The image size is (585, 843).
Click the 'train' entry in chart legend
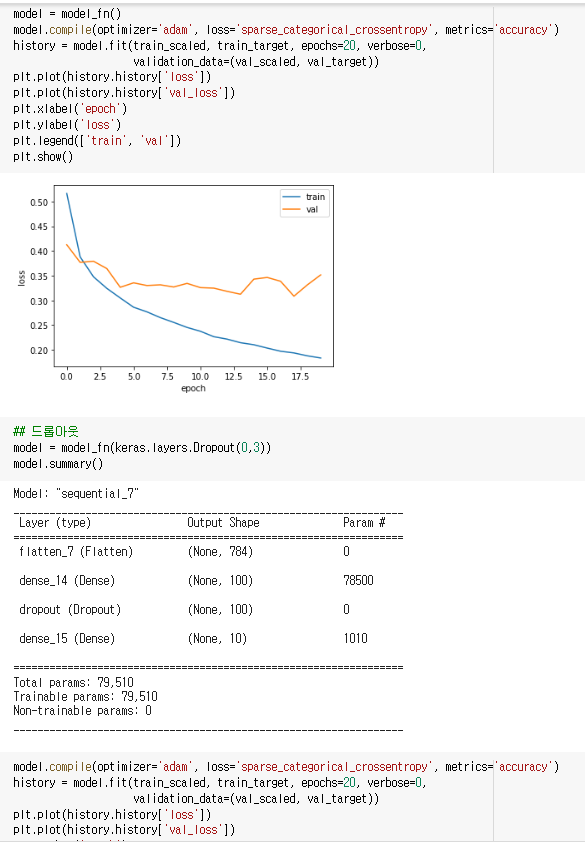click(304, 197)
